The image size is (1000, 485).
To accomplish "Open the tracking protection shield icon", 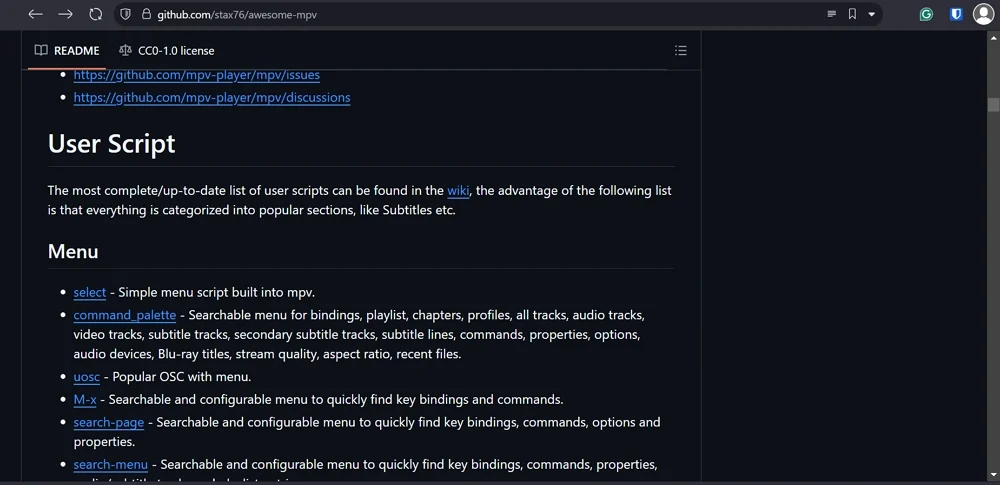I will click(125, 14).
